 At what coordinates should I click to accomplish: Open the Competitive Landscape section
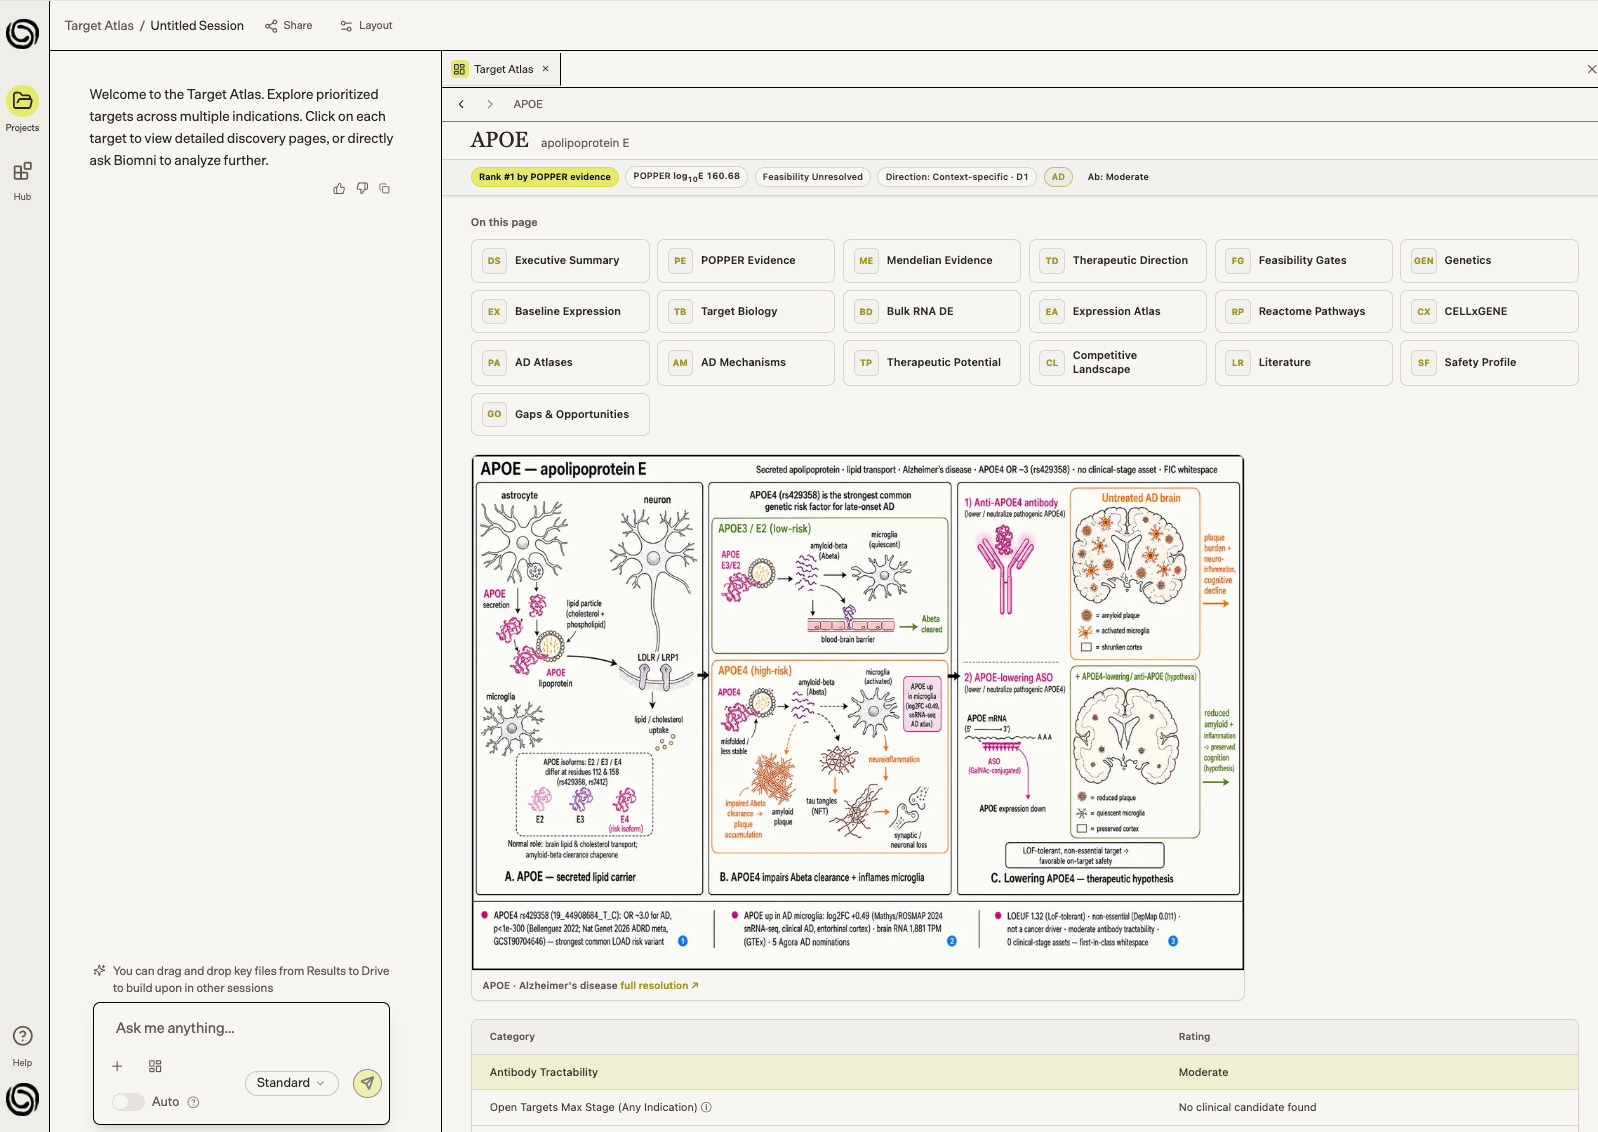[1118, 363]
